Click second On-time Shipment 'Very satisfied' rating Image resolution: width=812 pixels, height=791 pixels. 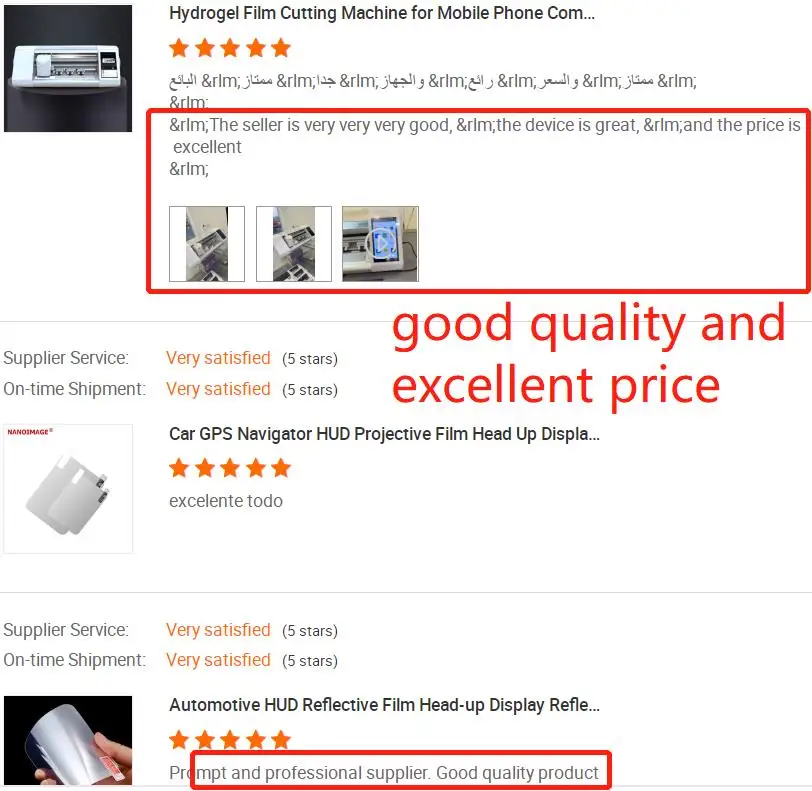[x=218, y=660]
